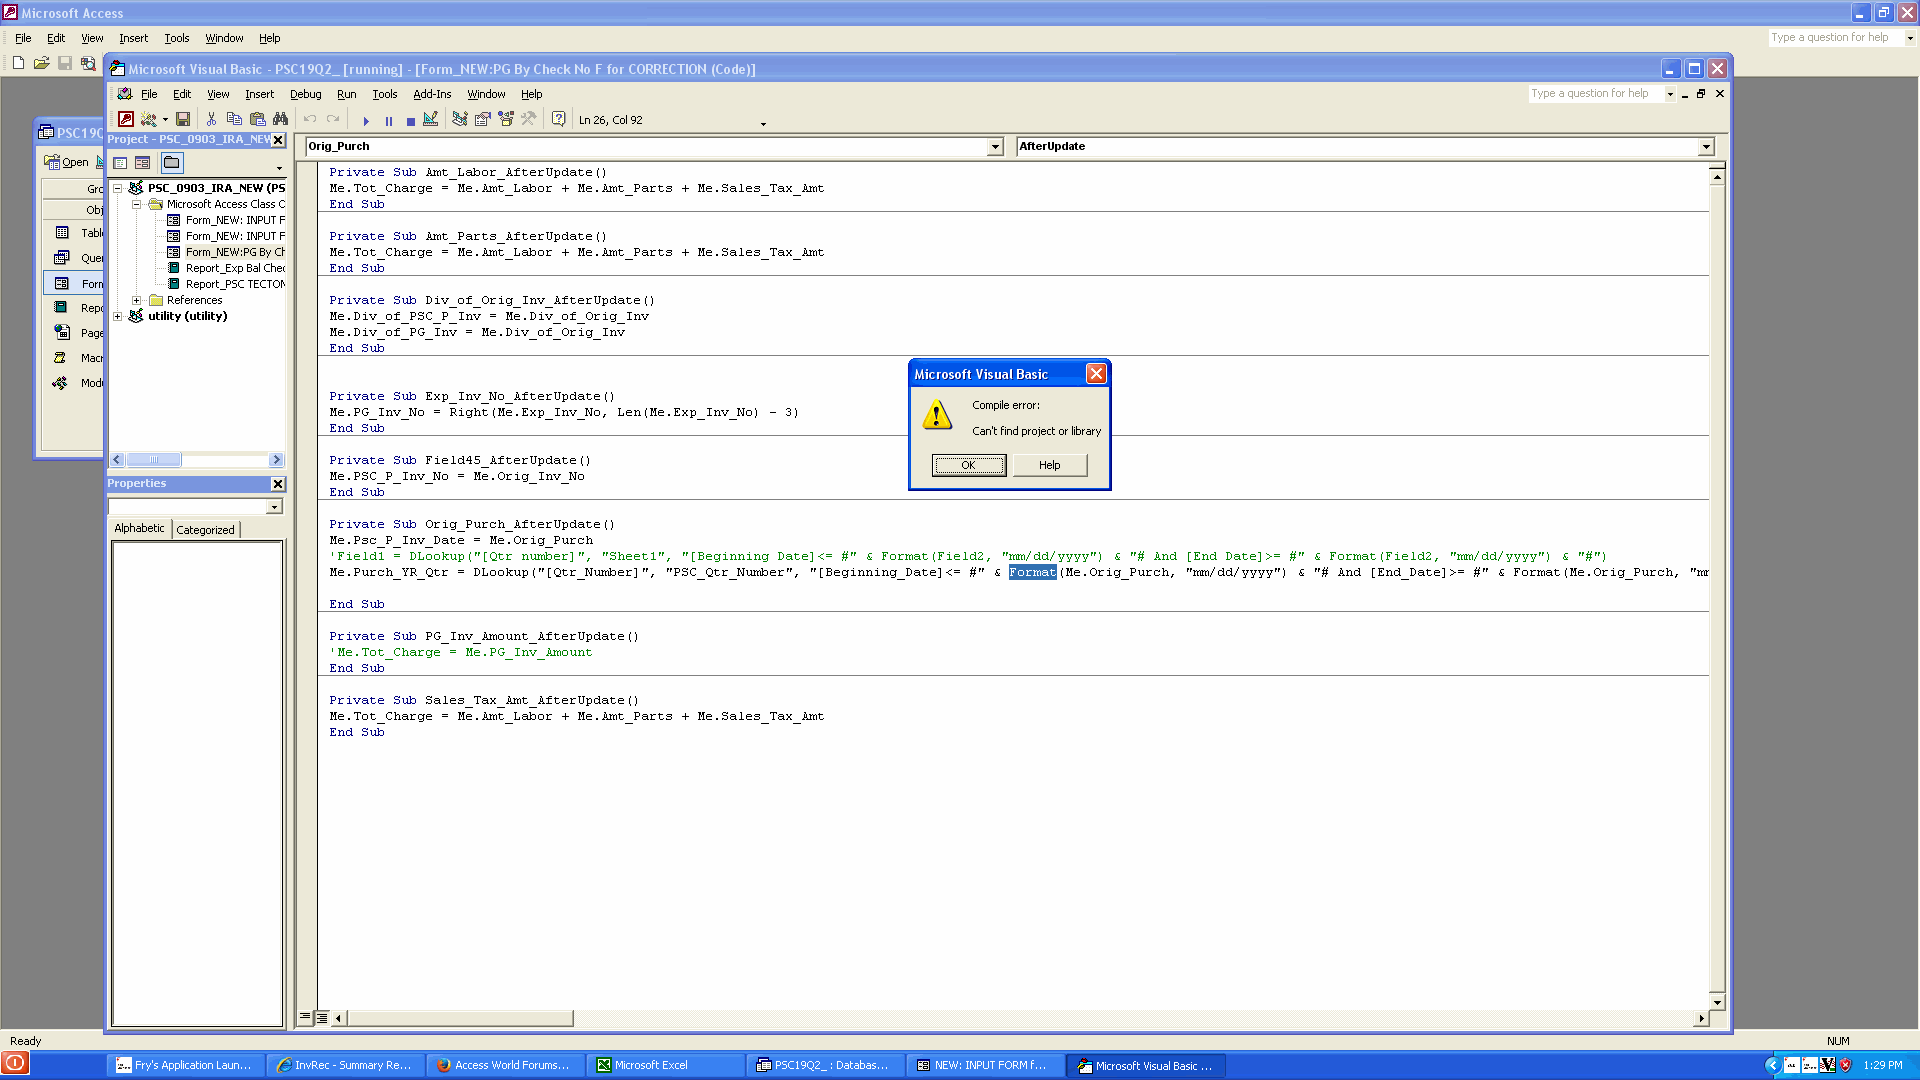Image resolution: width=1920 pixels, height=1080 pixels.
Task: Open the Orig_Purch object dropdown
Action: pyautogui.click(x=995, y=147)
